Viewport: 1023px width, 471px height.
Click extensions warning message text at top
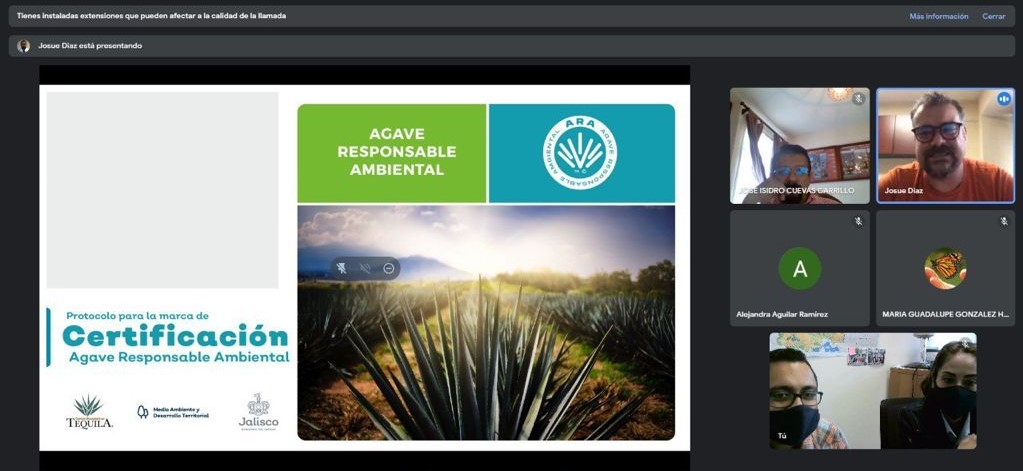(x=151, y=16)
